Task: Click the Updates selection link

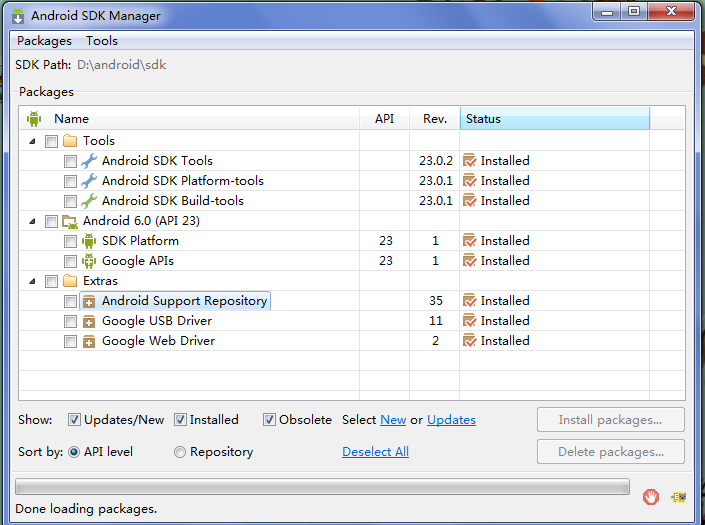Action: [451, 420]
